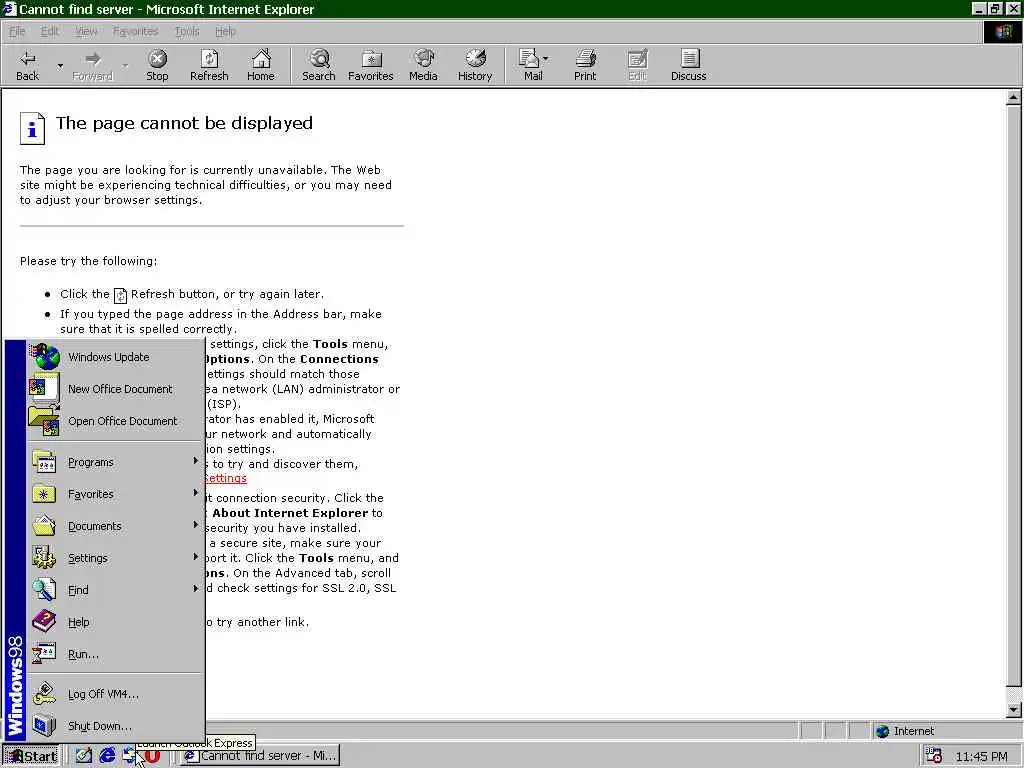
Task: Open the Tools menu
Action: (187, 31)
